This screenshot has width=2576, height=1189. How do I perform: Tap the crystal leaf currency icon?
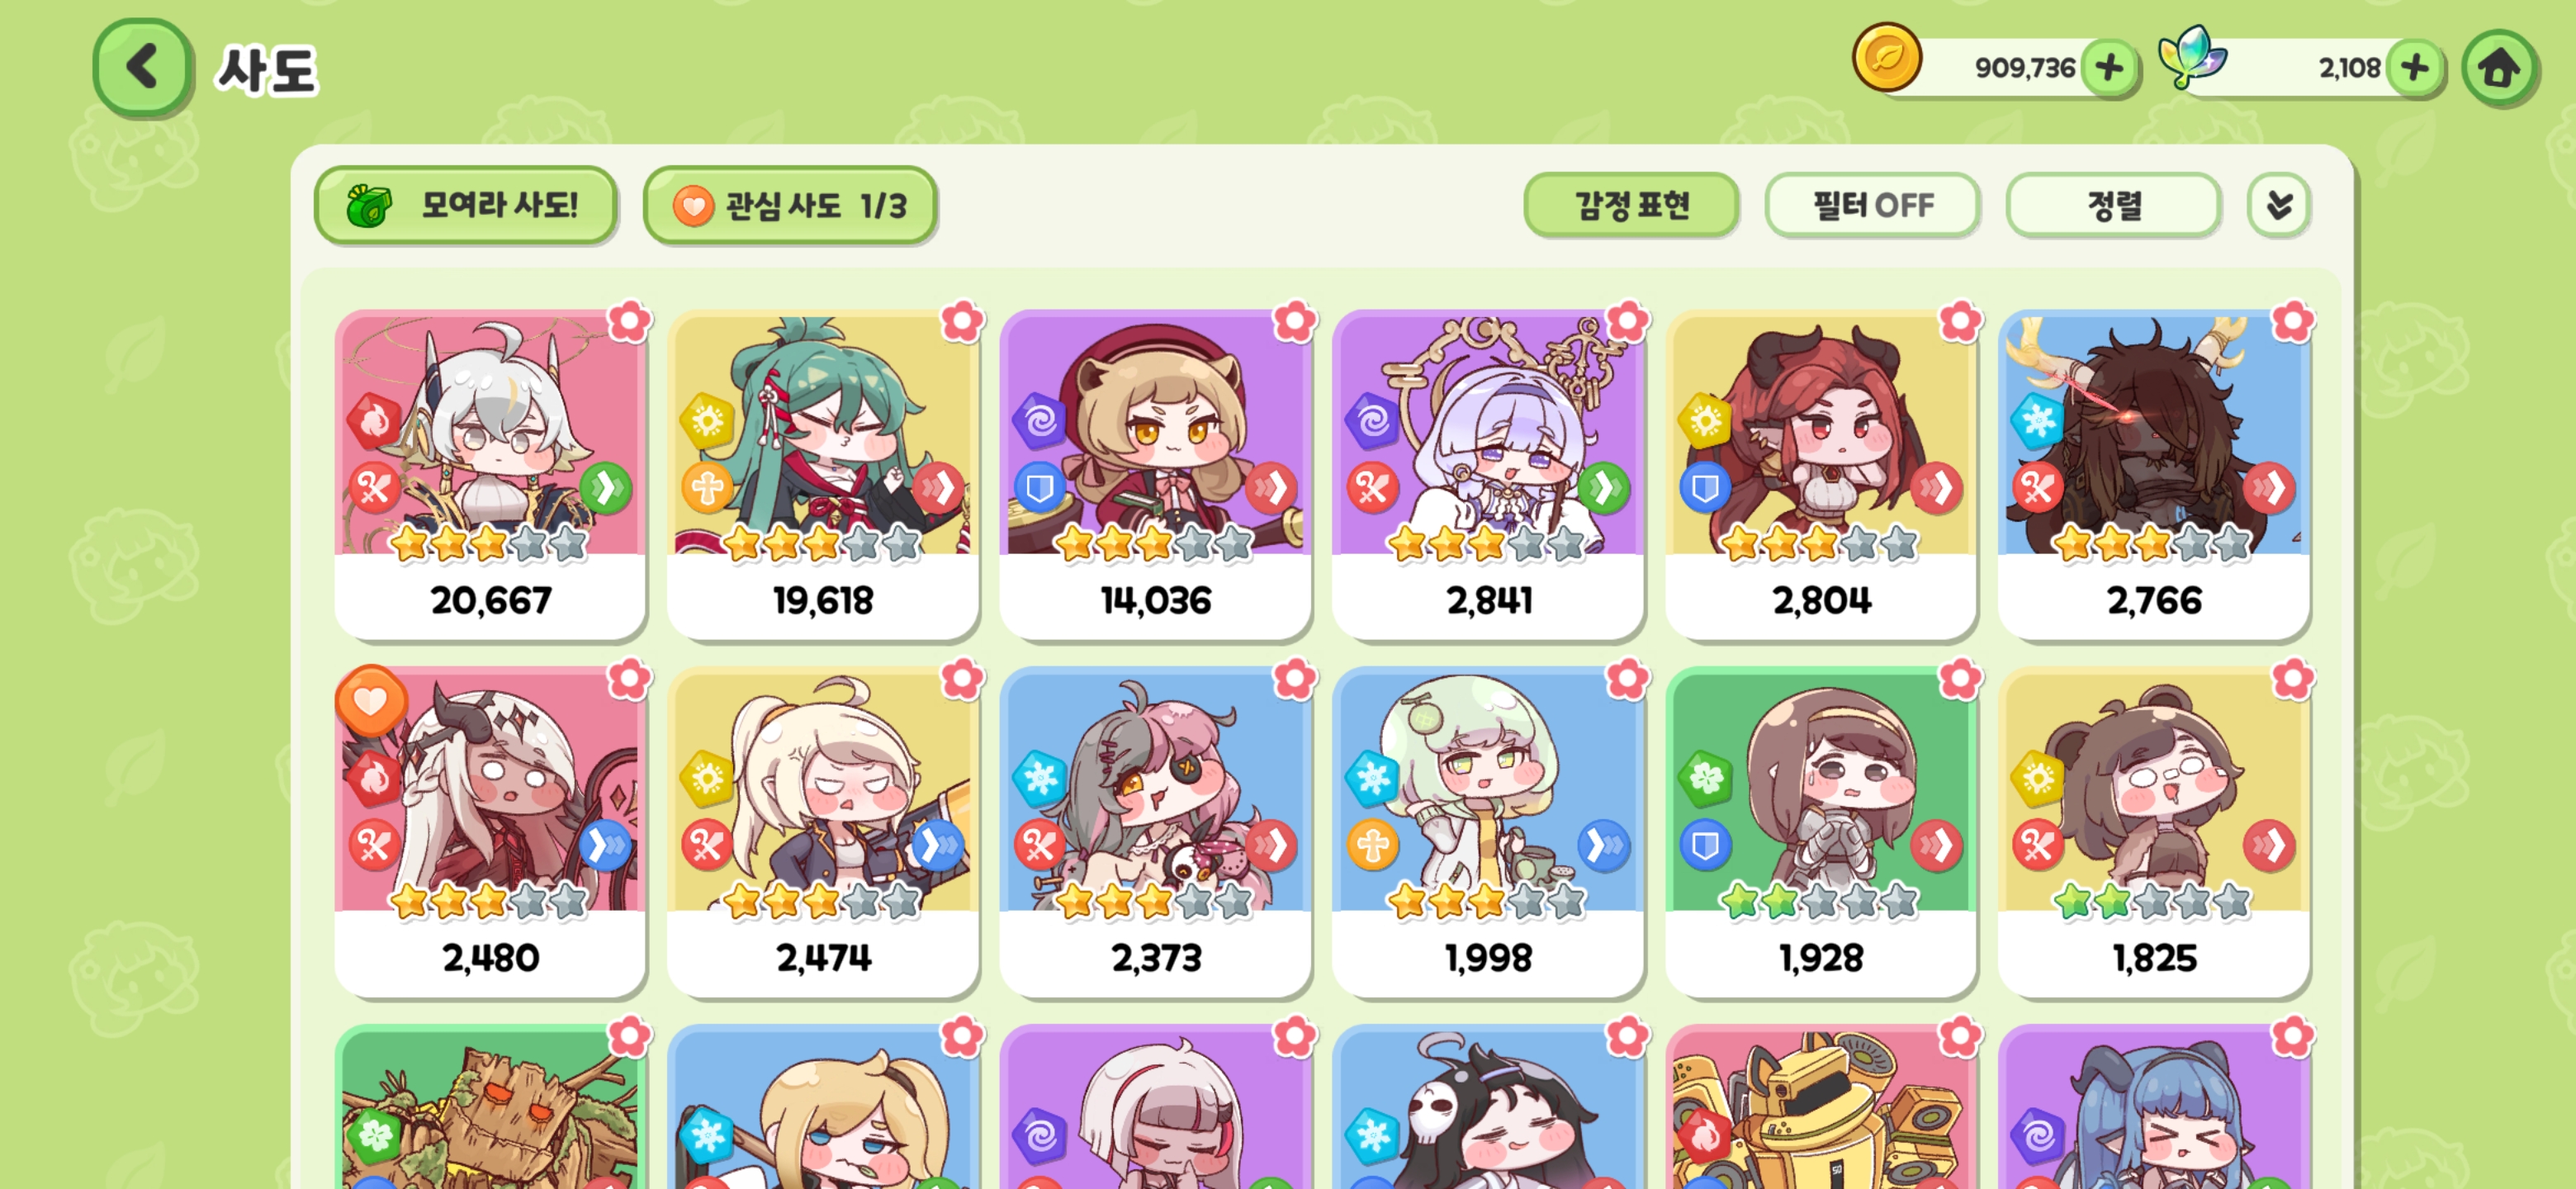coord(2191,56)
